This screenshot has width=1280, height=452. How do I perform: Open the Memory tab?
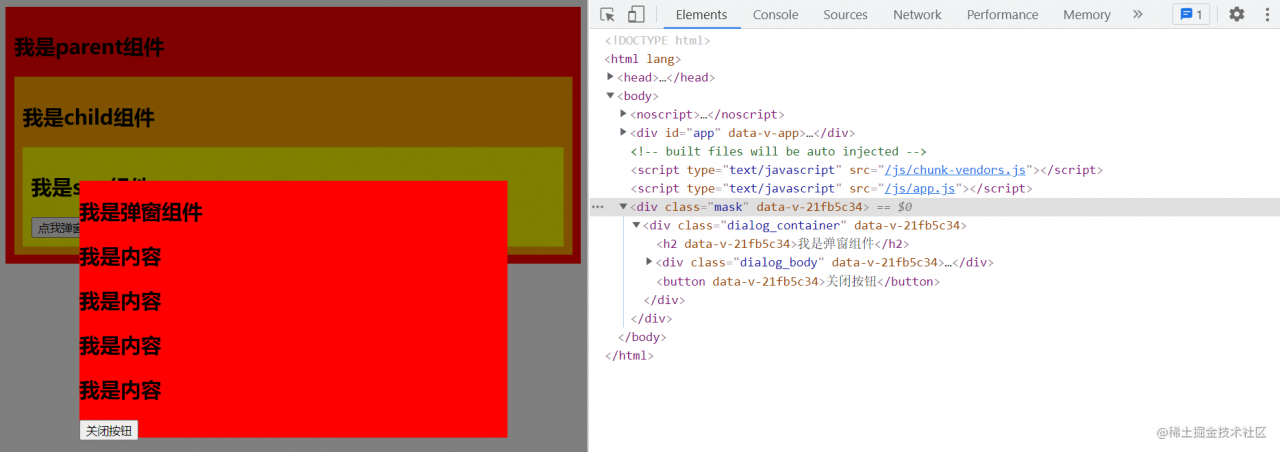click(x=1087, y=14)
